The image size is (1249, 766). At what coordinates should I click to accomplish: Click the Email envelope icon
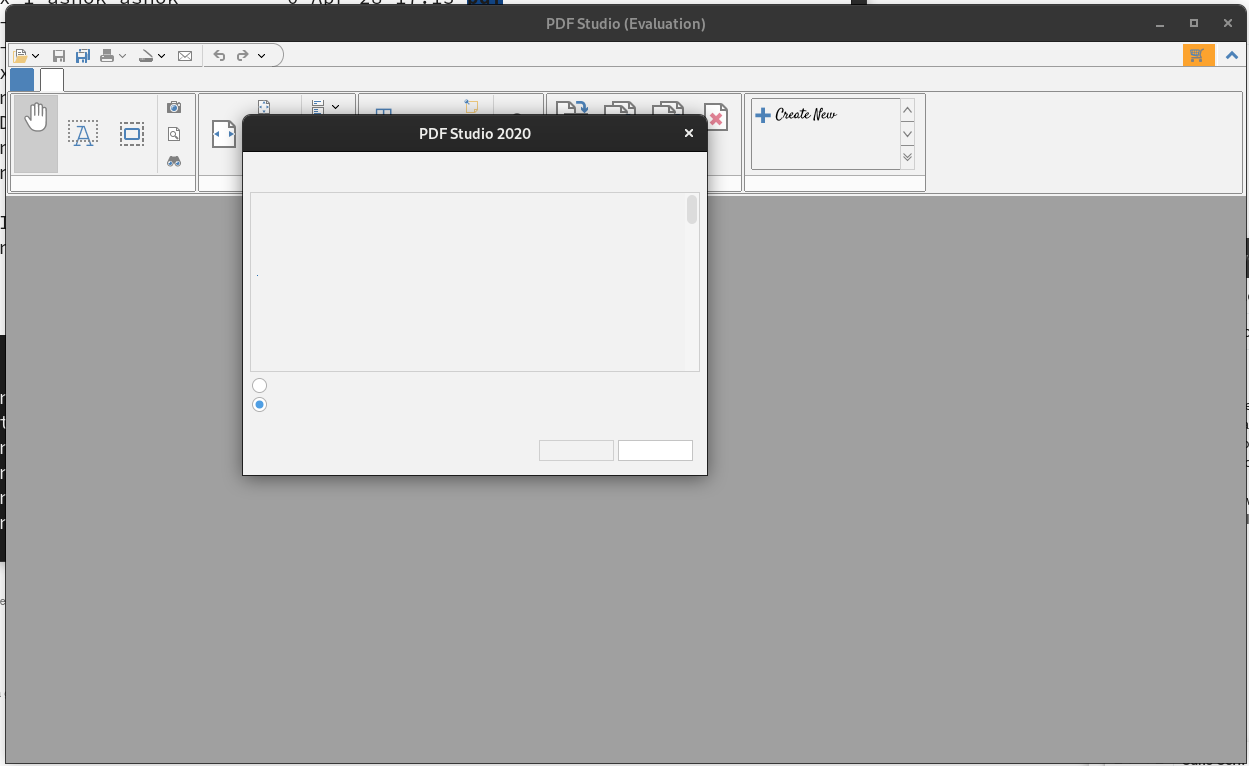tap(185, 56)
